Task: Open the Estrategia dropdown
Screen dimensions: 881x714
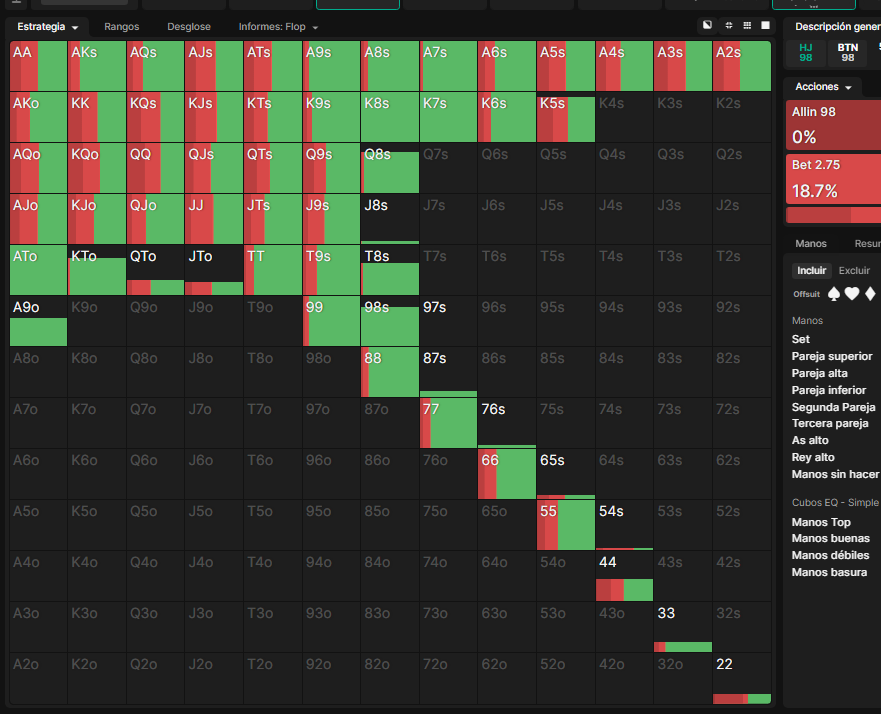Action: [47, 27]
